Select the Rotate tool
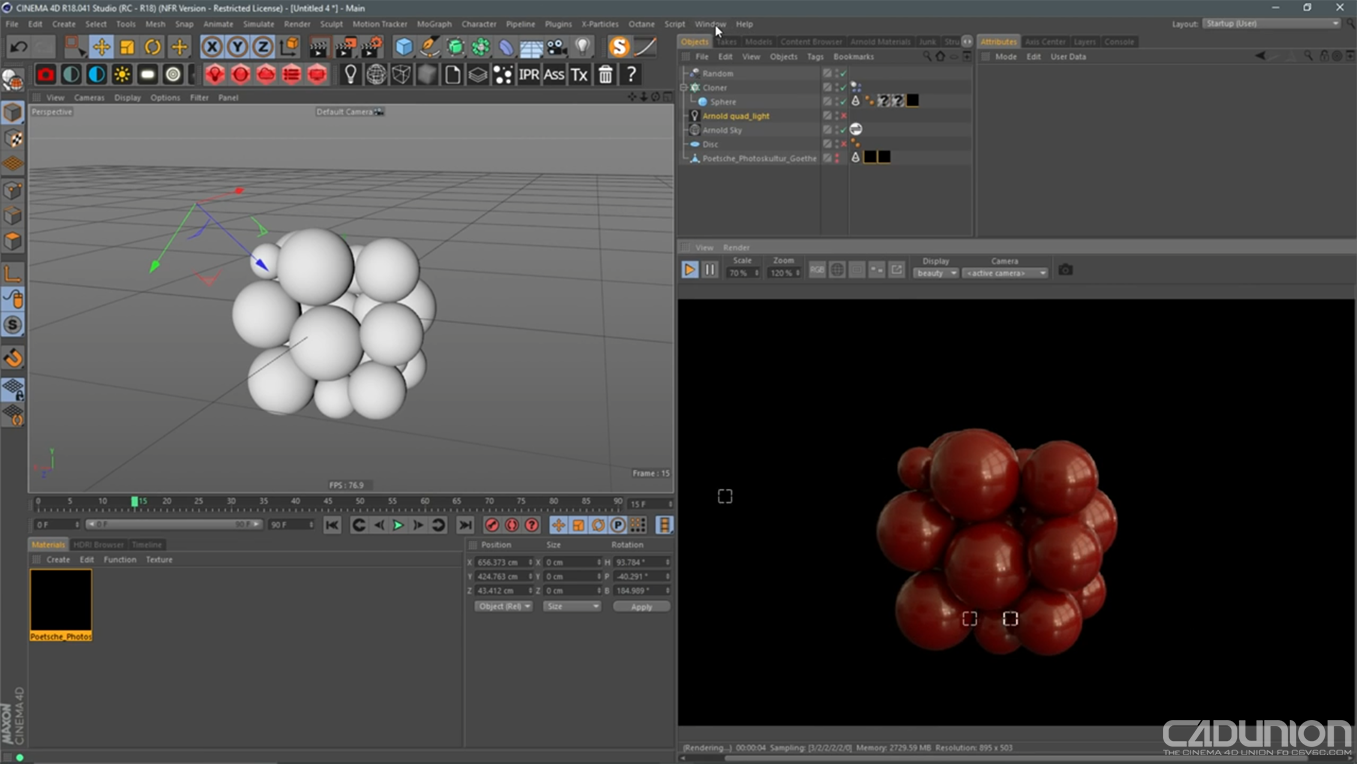 click(152, 46)
